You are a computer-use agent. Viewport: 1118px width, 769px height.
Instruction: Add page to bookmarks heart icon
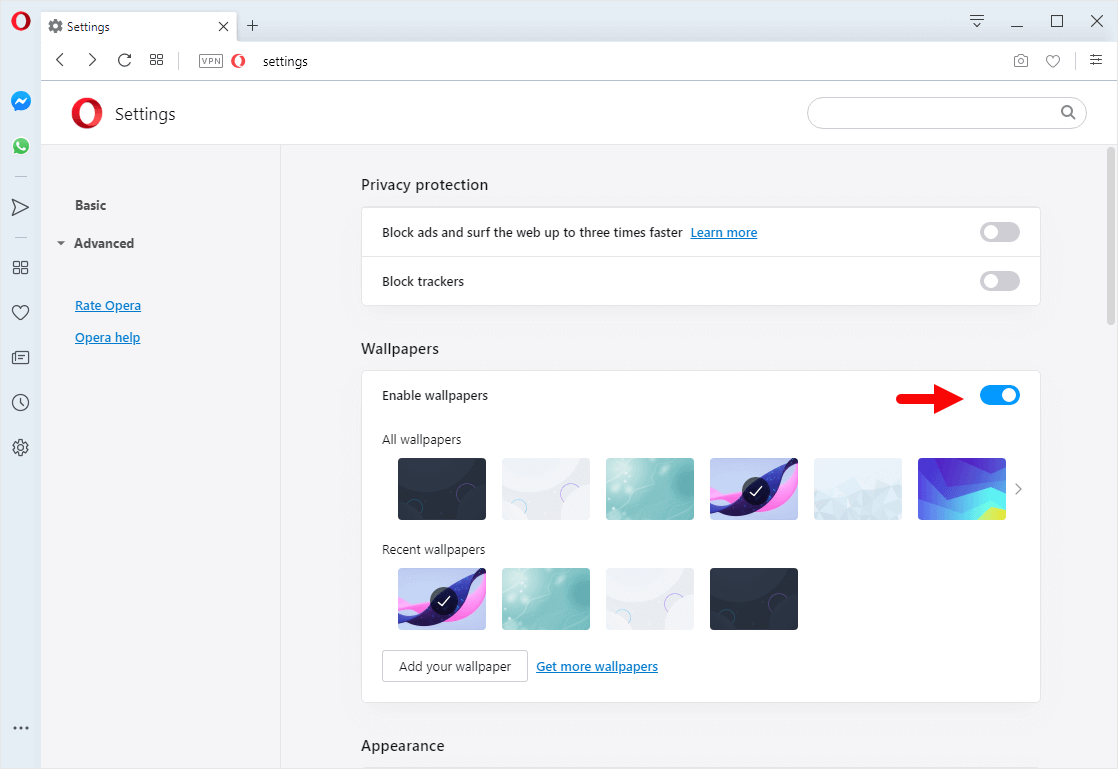coord(1052,61)
